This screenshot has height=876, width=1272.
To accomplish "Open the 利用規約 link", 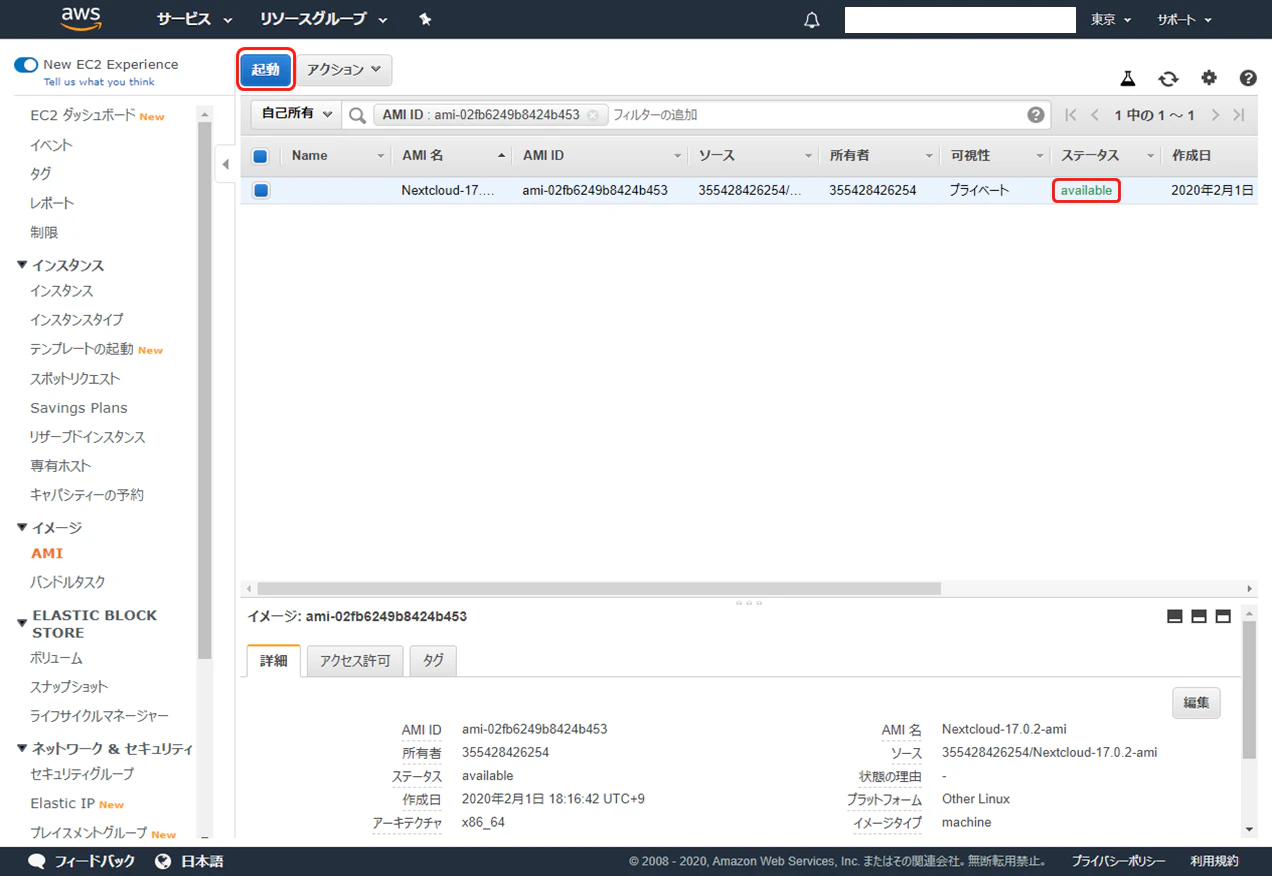I will [1214, 861].
